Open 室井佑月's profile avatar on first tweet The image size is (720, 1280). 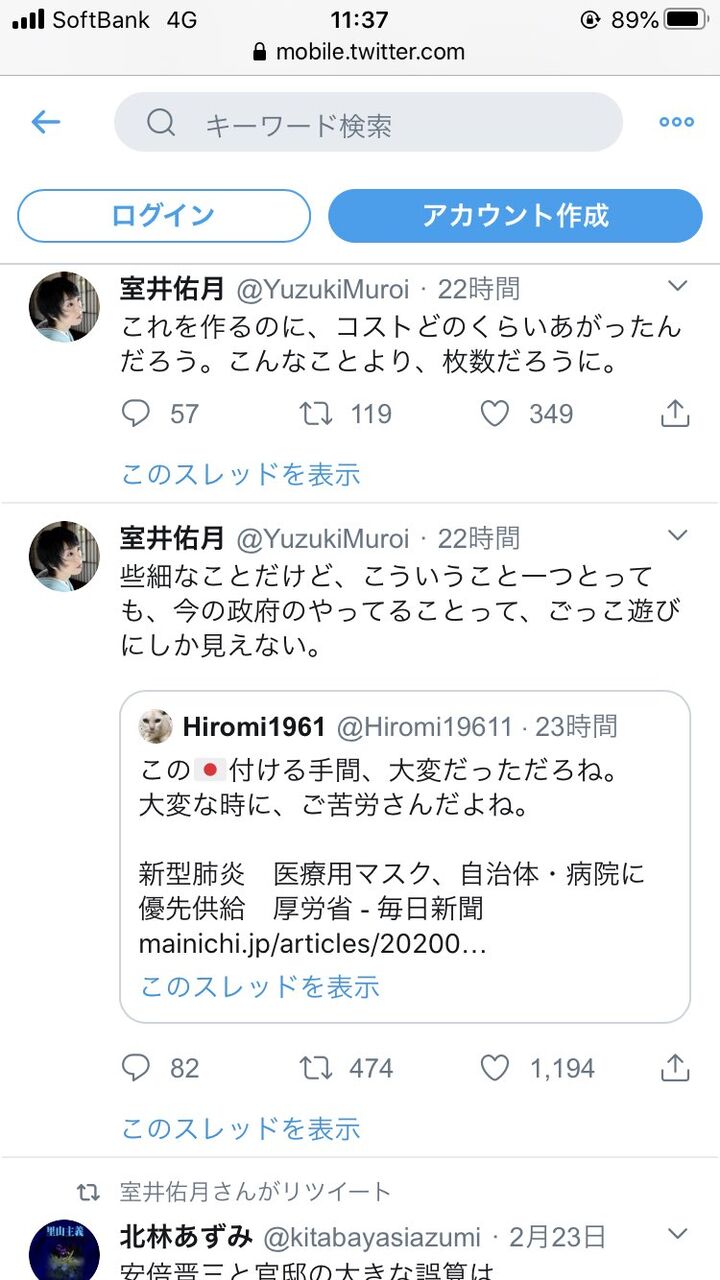[x=65, y=307]
